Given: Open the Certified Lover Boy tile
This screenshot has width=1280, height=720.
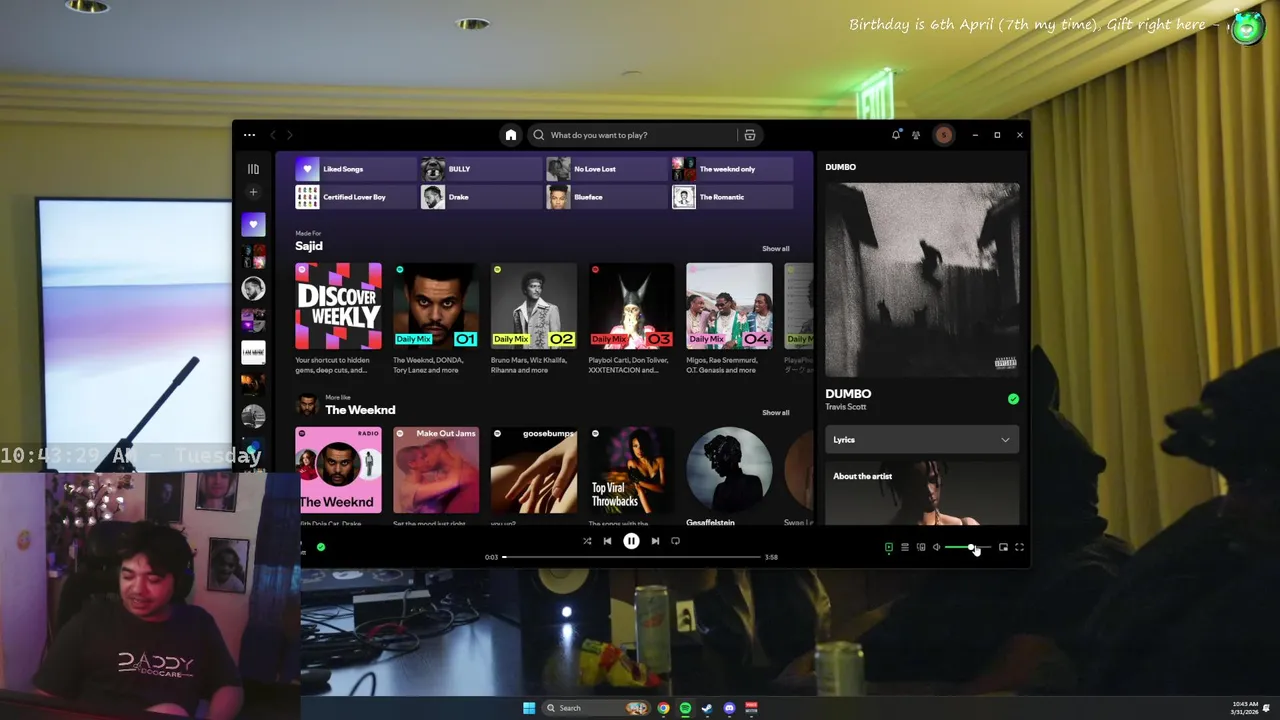Looking at the screenshot, I should point(356,197).
